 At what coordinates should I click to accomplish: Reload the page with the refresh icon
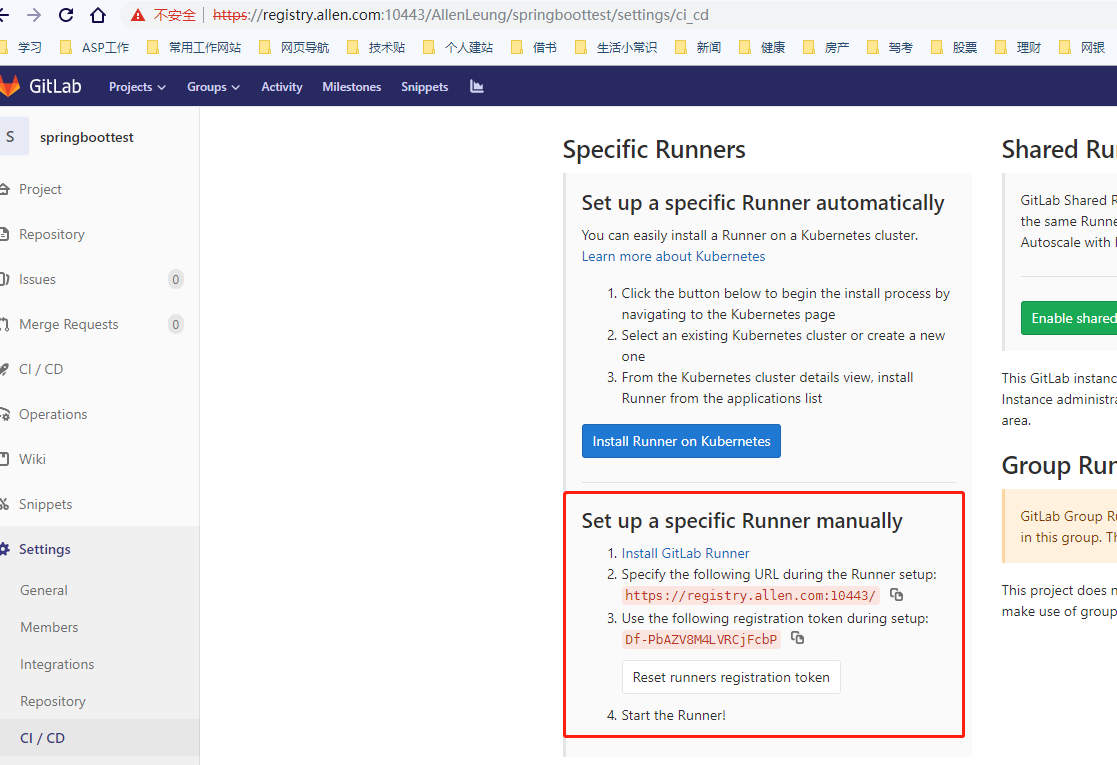coord(65,14)
